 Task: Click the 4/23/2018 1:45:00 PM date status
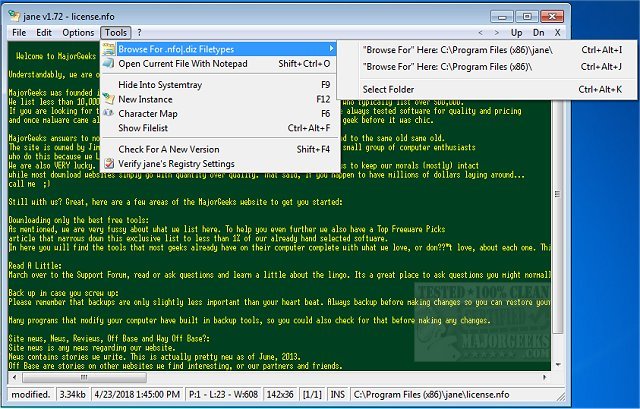tap(137, 394)
